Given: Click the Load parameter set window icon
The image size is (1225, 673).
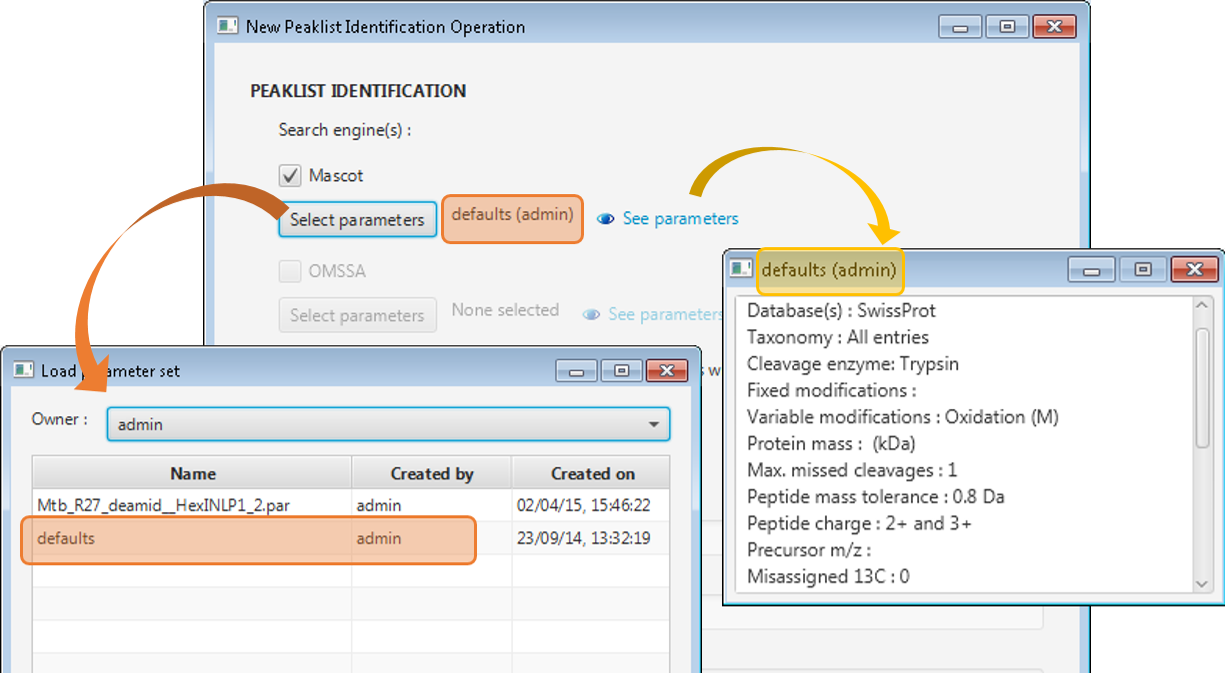Looking at the screenshot, I should pos(23,371).
